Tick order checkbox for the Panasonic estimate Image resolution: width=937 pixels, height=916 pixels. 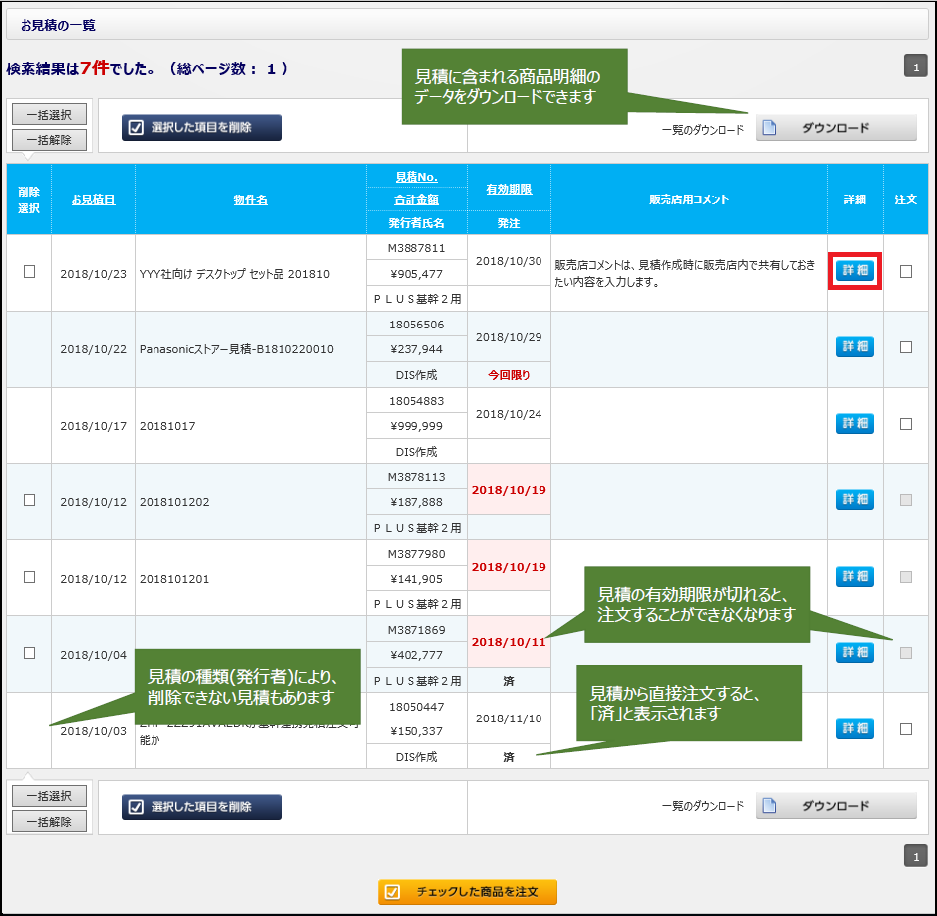[x=906, y=347]
